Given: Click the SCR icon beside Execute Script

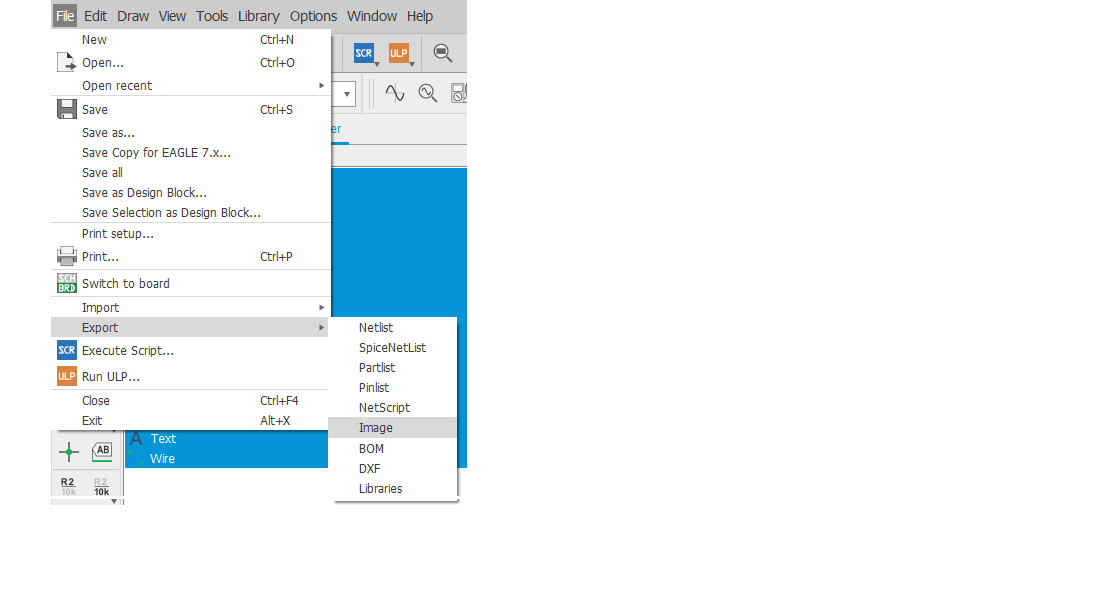Looking at the screenshot, I should (x=67, y=350).
